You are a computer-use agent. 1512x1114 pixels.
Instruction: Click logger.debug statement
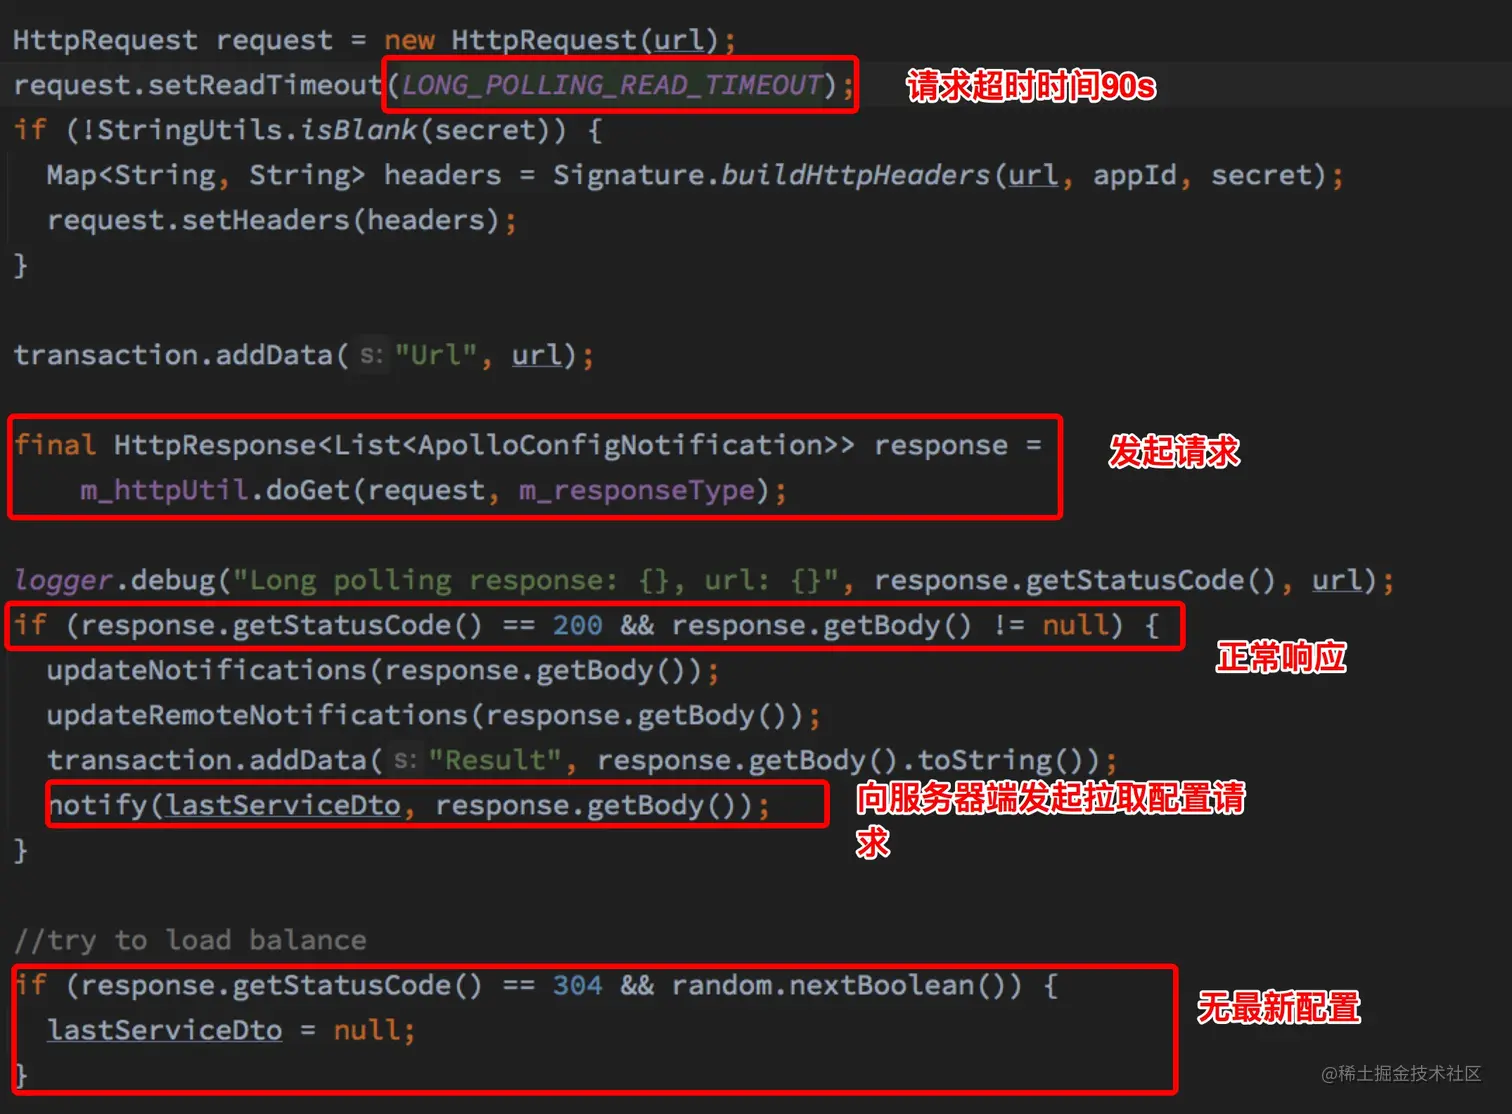tap(703, 580)
